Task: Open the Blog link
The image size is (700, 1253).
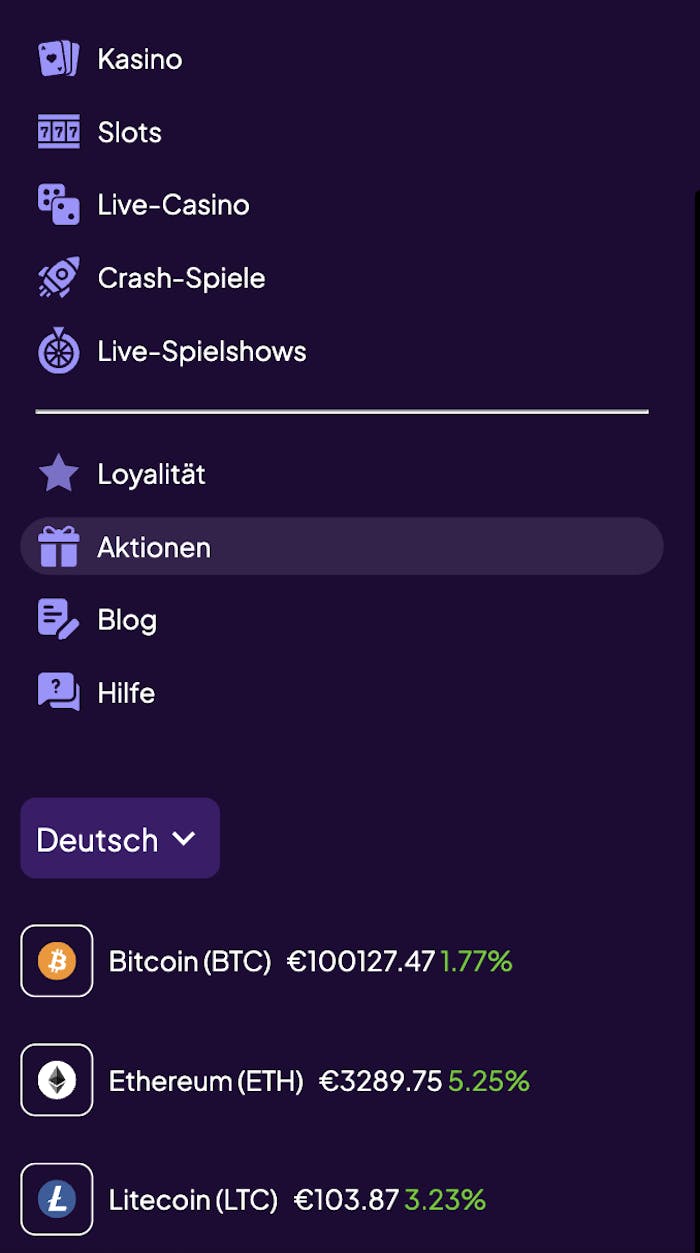Action: click(x=127, y=620)
